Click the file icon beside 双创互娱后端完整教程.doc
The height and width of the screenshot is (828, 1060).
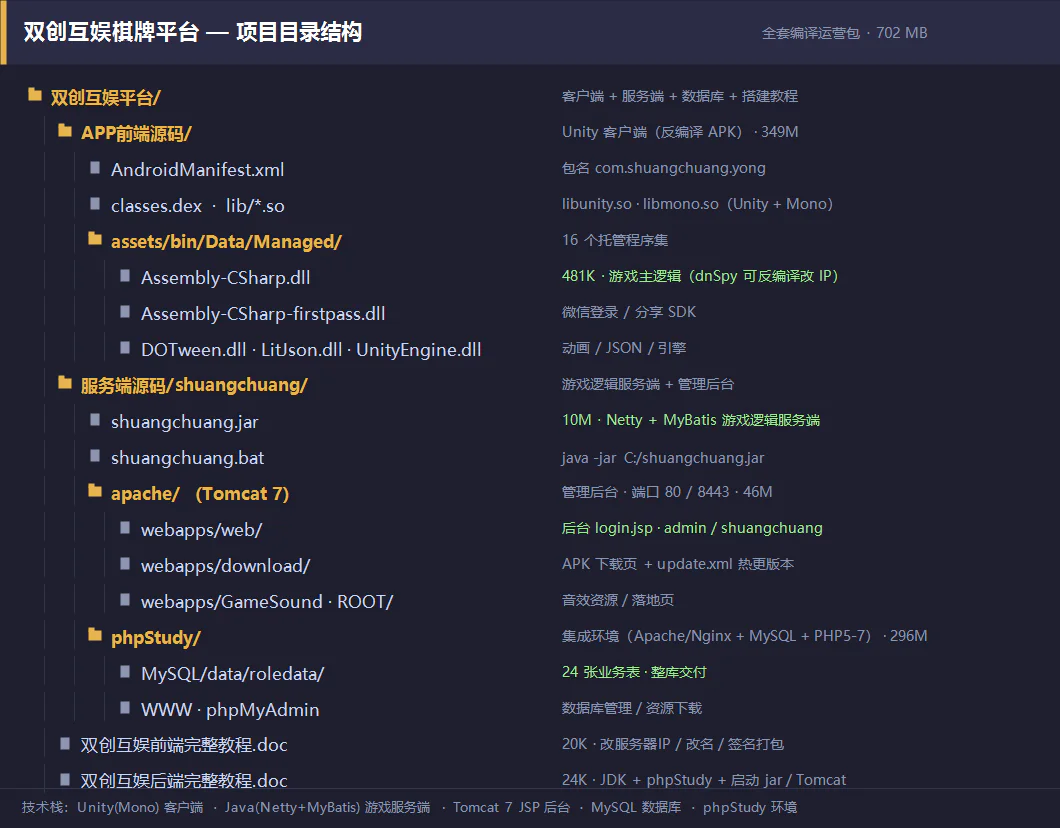pos(65,779)
